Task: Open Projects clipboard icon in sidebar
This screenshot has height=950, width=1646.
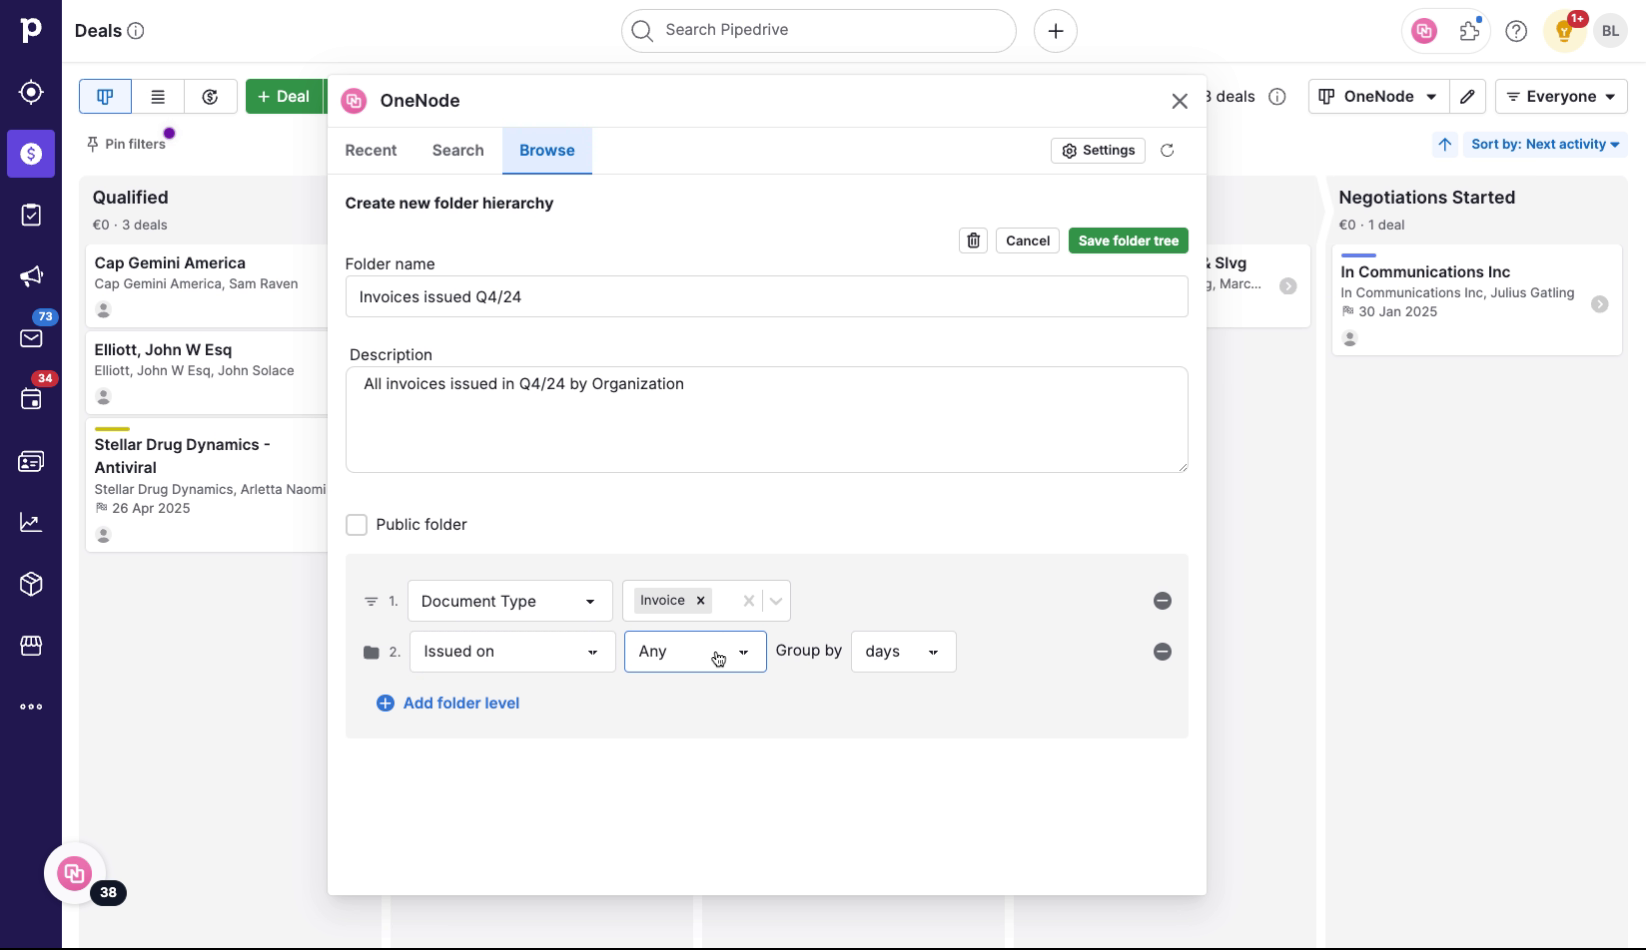Action: pos(31,215)
